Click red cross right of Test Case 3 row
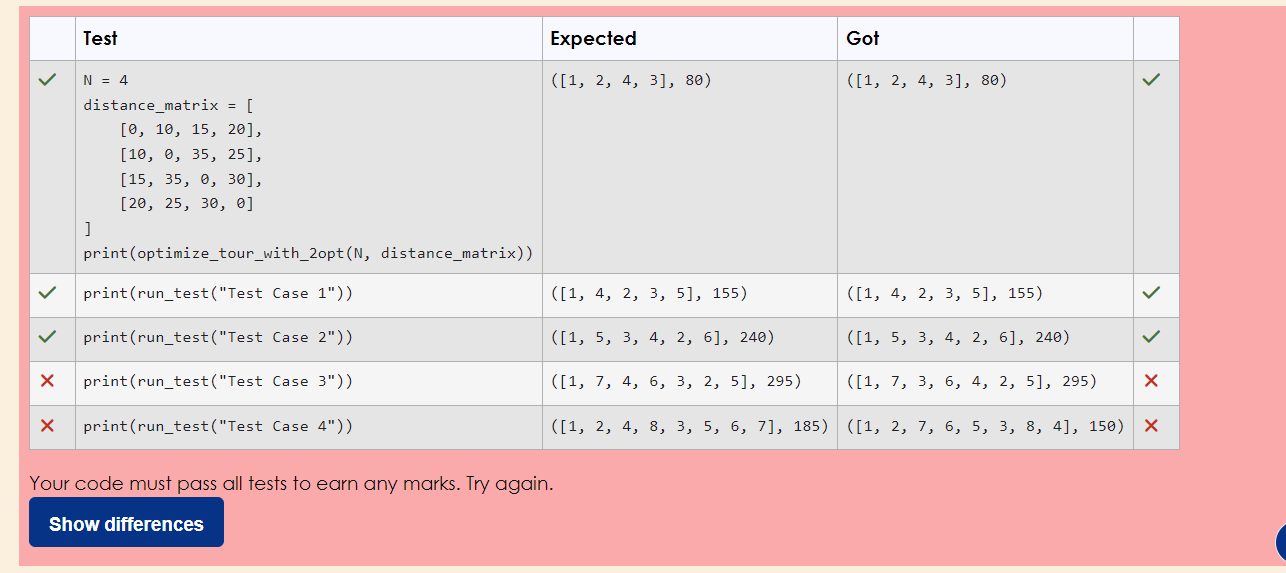Screen dimensions: 1286x573 1151,382
